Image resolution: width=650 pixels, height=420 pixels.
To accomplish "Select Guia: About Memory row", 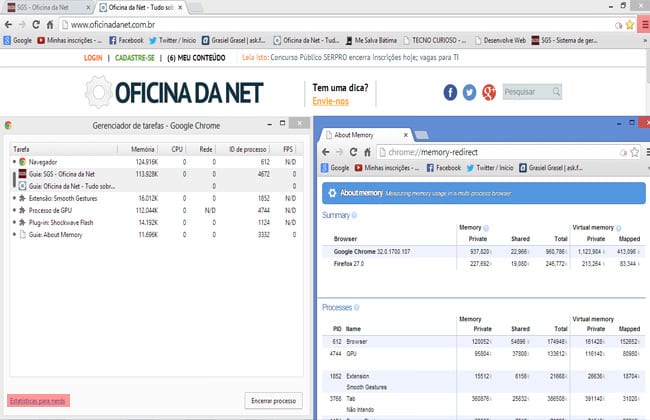I will click(x=157, y=235).
